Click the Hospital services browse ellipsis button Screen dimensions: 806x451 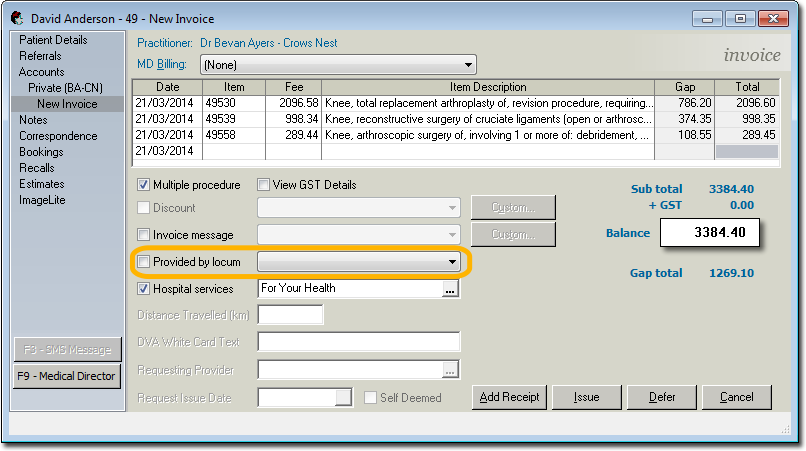450,289
